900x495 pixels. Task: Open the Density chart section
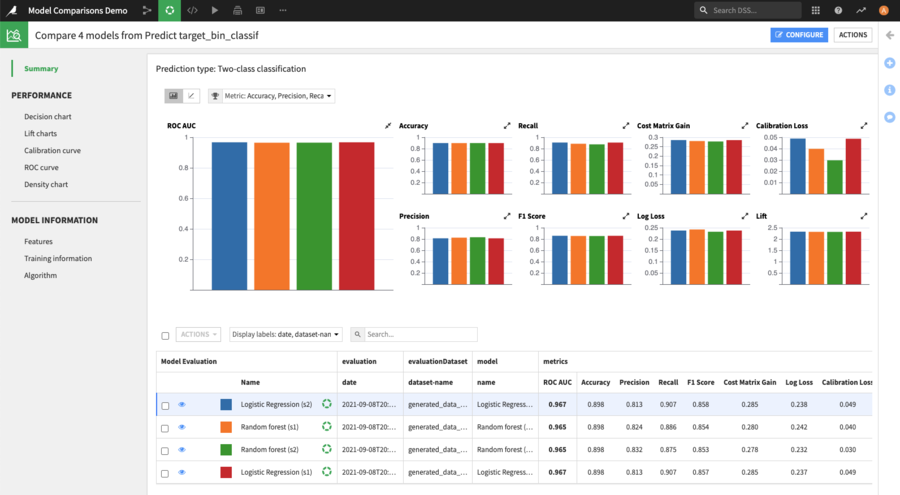pos(46,184)
